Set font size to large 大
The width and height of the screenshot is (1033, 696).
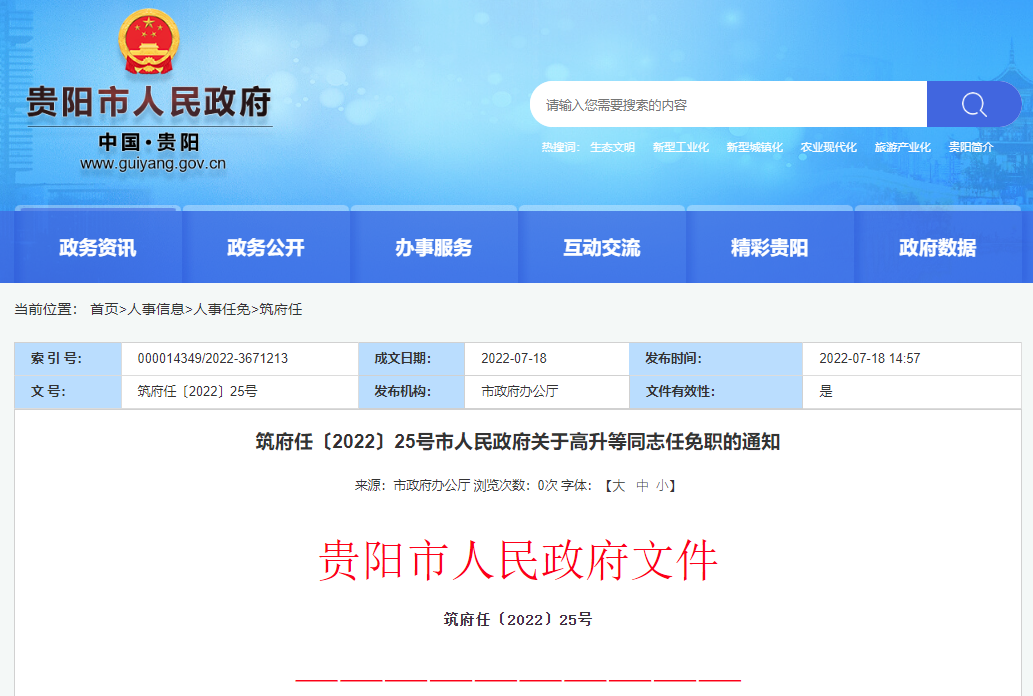click(618, 485)
